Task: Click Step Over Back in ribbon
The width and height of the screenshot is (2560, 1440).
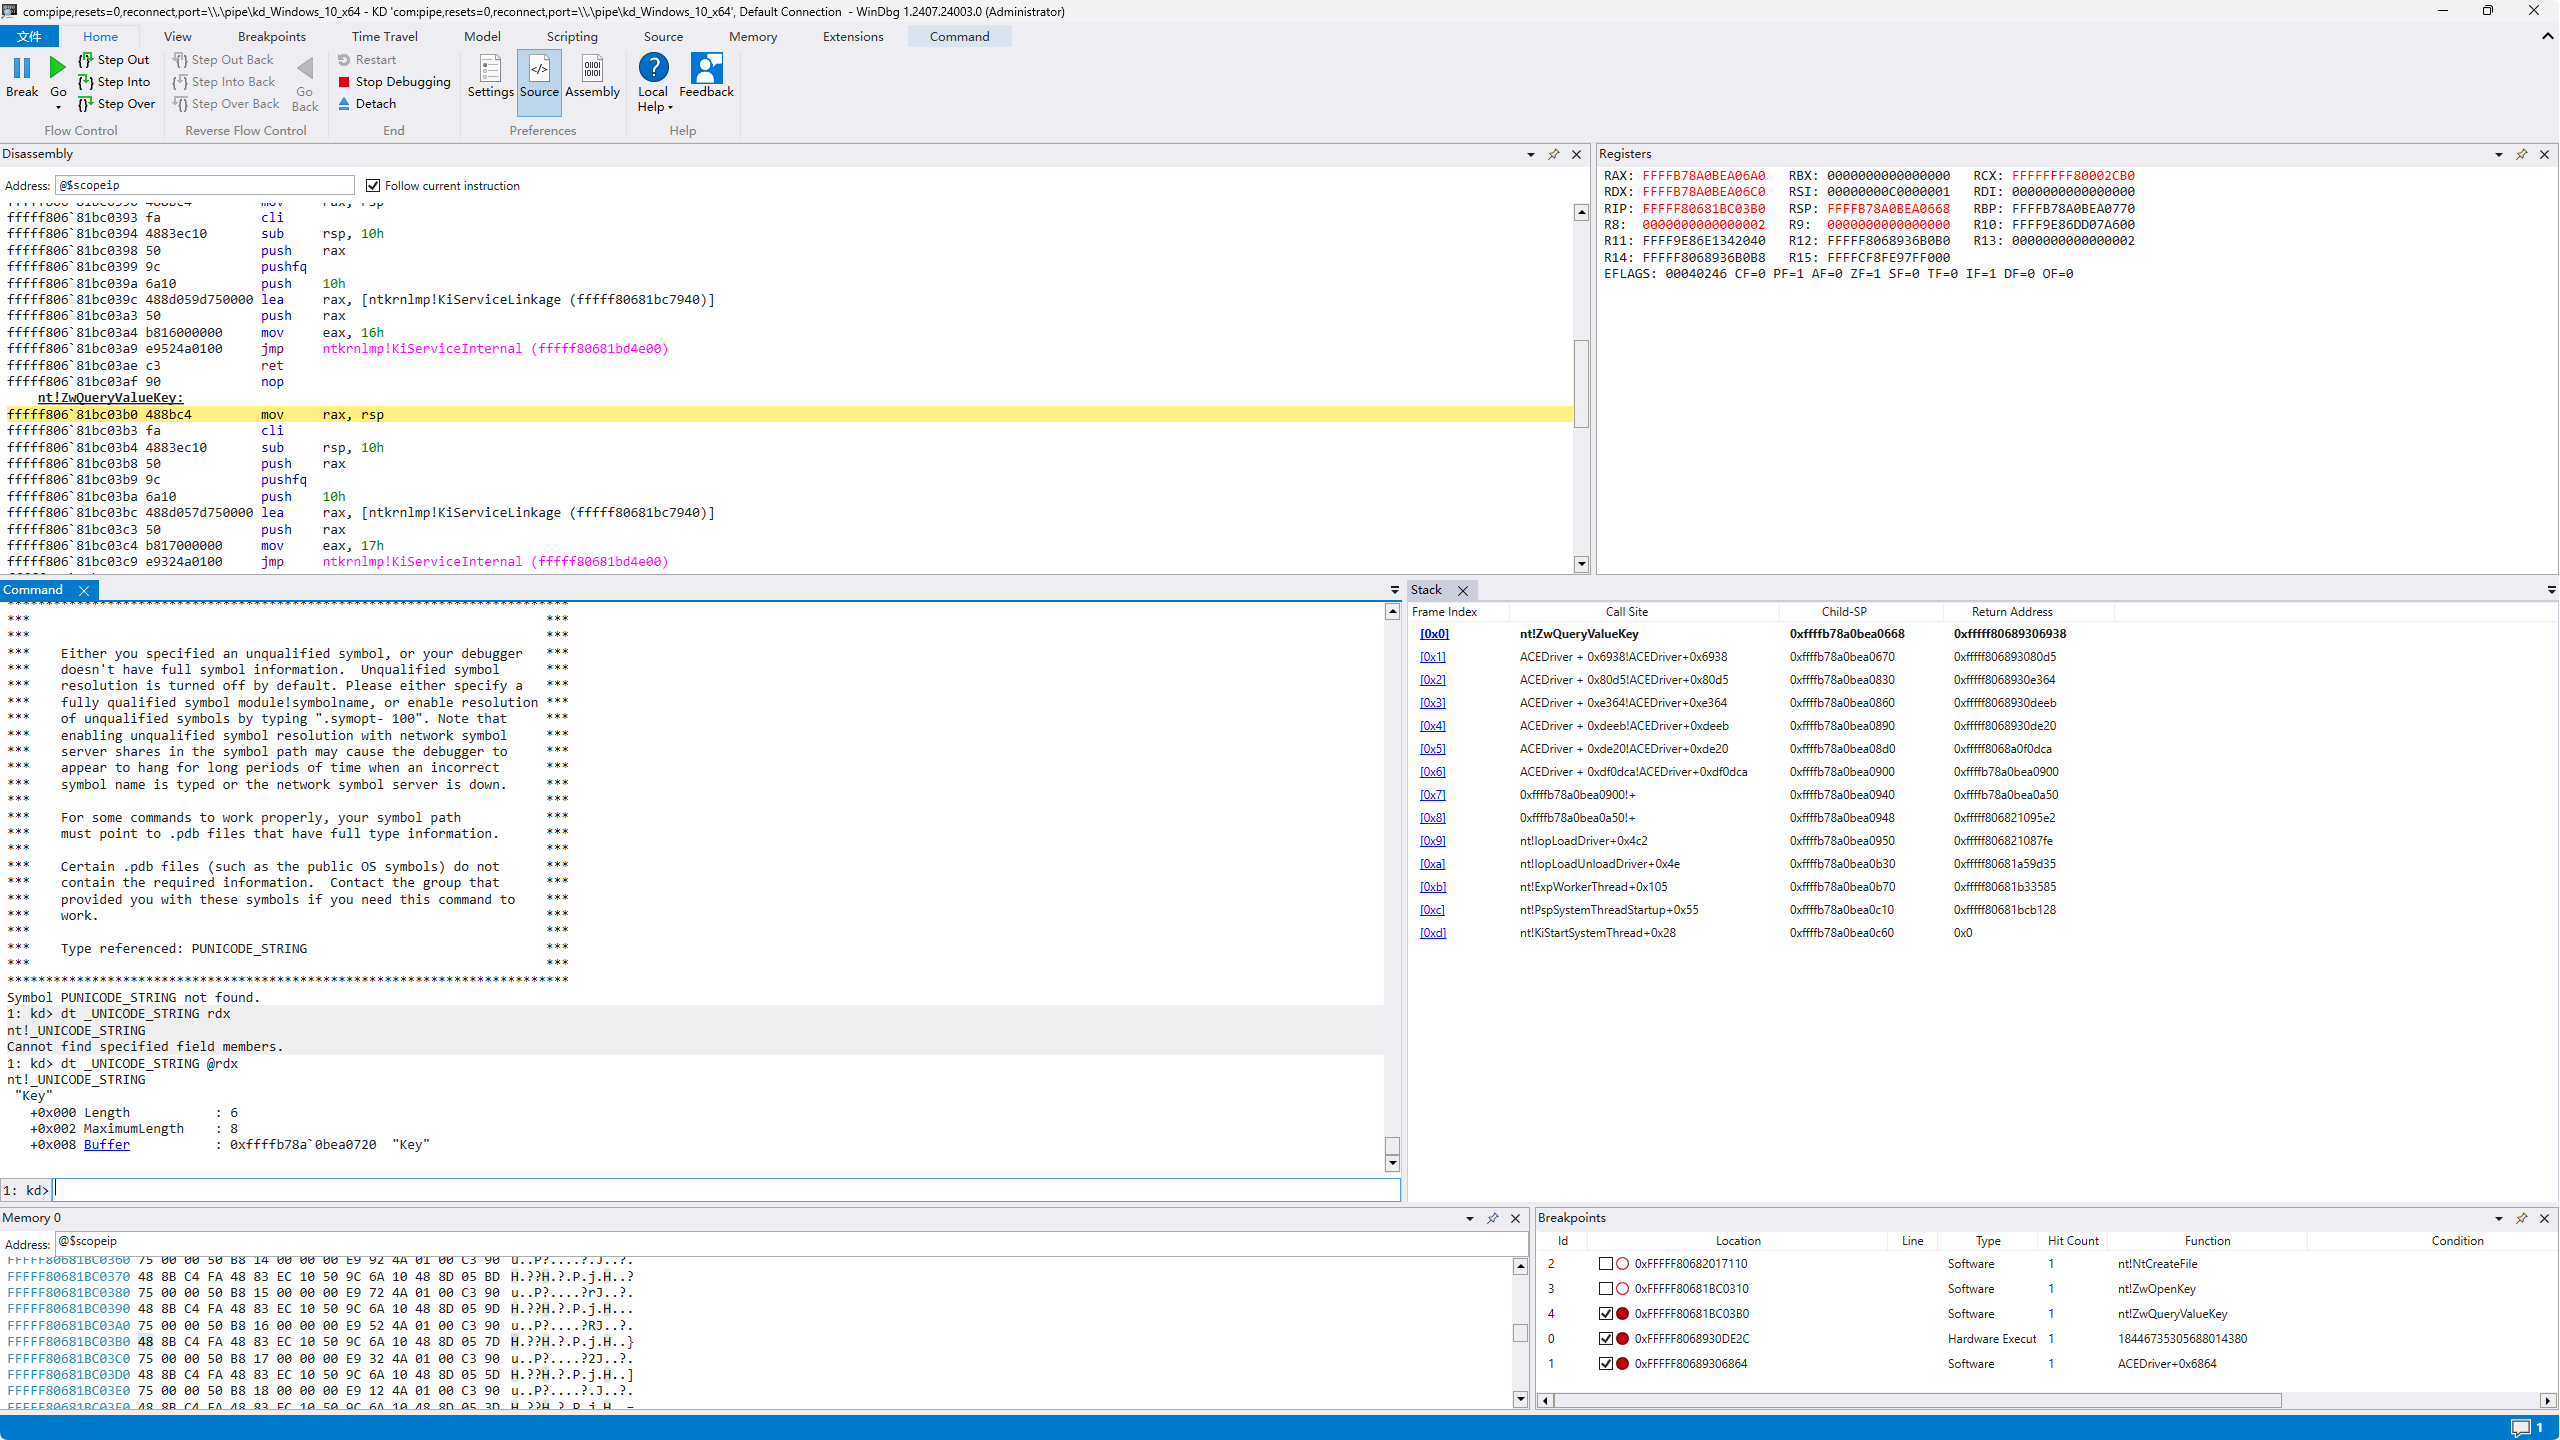Action: pyautogui.click(x=226, y=104)
